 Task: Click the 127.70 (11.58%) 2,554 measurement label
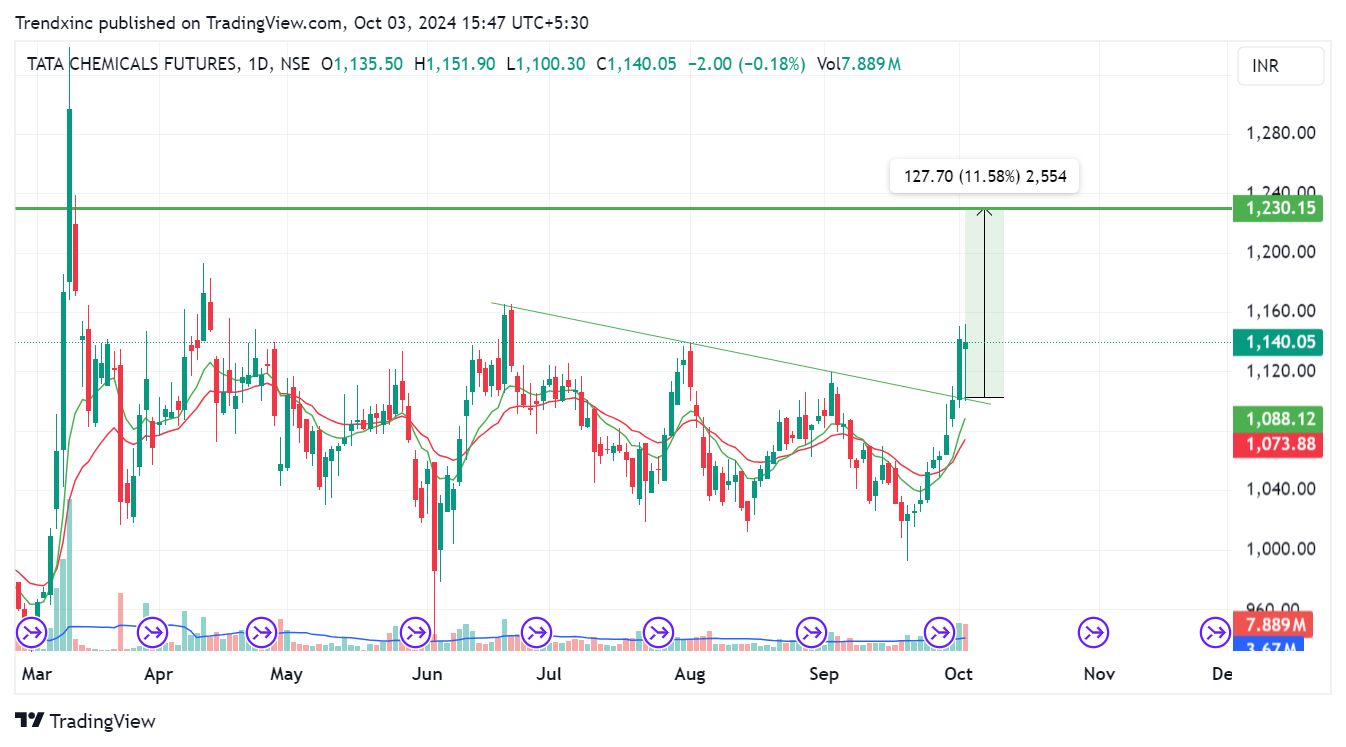[985, 176]
